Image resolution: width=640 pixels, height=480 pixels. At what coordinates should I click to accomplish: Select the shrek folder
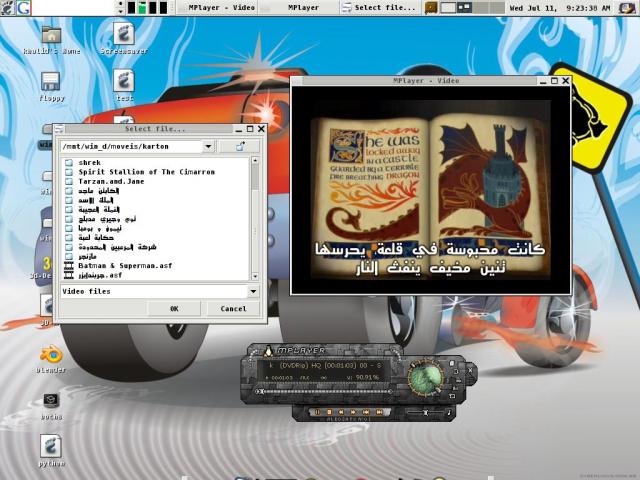tap(90, 162)
